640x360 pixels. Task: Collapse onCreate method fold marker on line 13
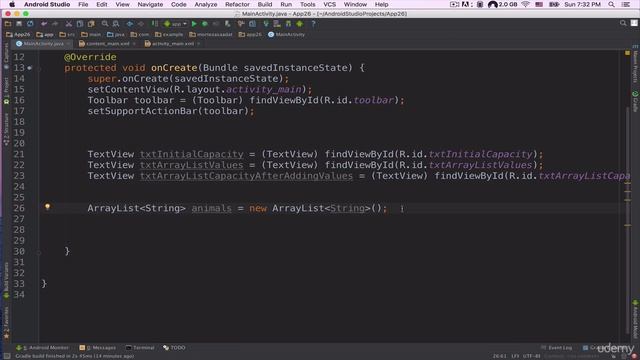click(40, 68)
